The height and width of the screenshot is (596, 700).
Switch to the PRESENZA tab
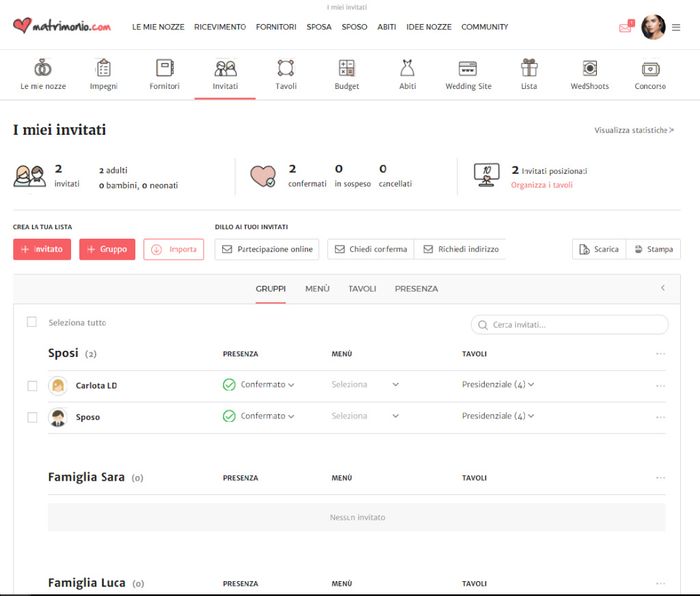coord(416,289)
